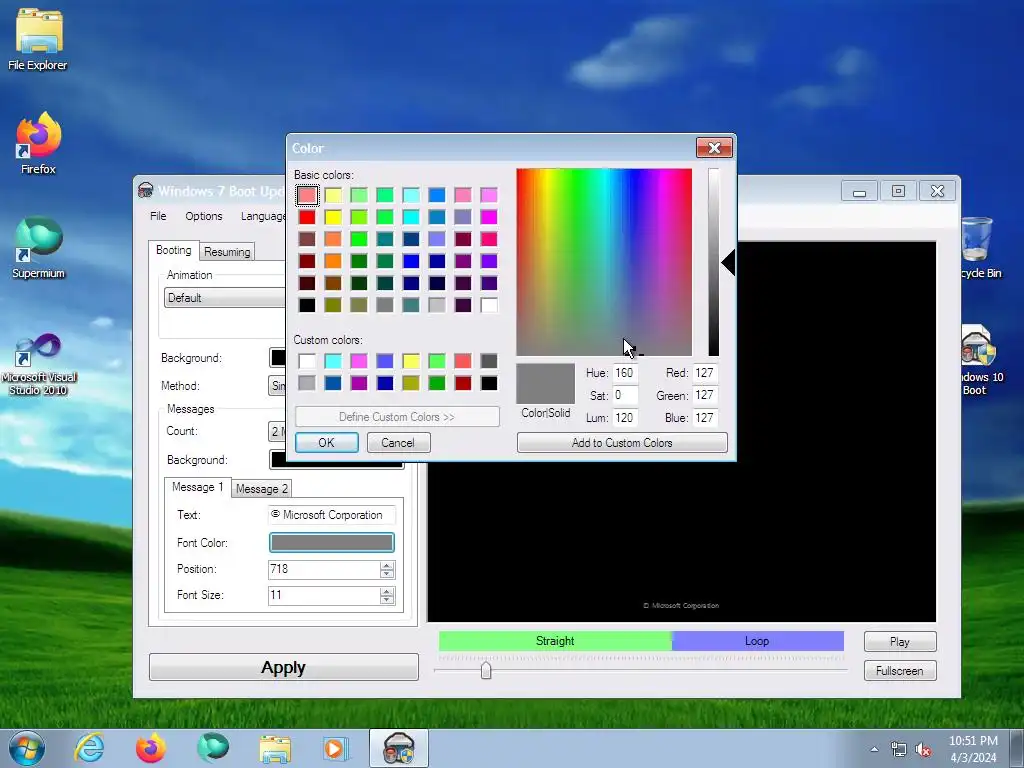Click the green Straight timeline segment
Screen dimensions: 1024x768
555,641
